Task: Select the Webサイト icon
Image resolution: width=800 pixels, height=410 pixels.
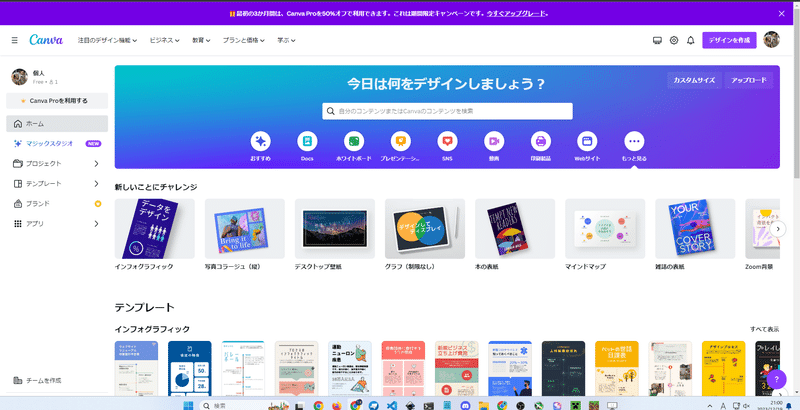Action: [x=587, y=141]
